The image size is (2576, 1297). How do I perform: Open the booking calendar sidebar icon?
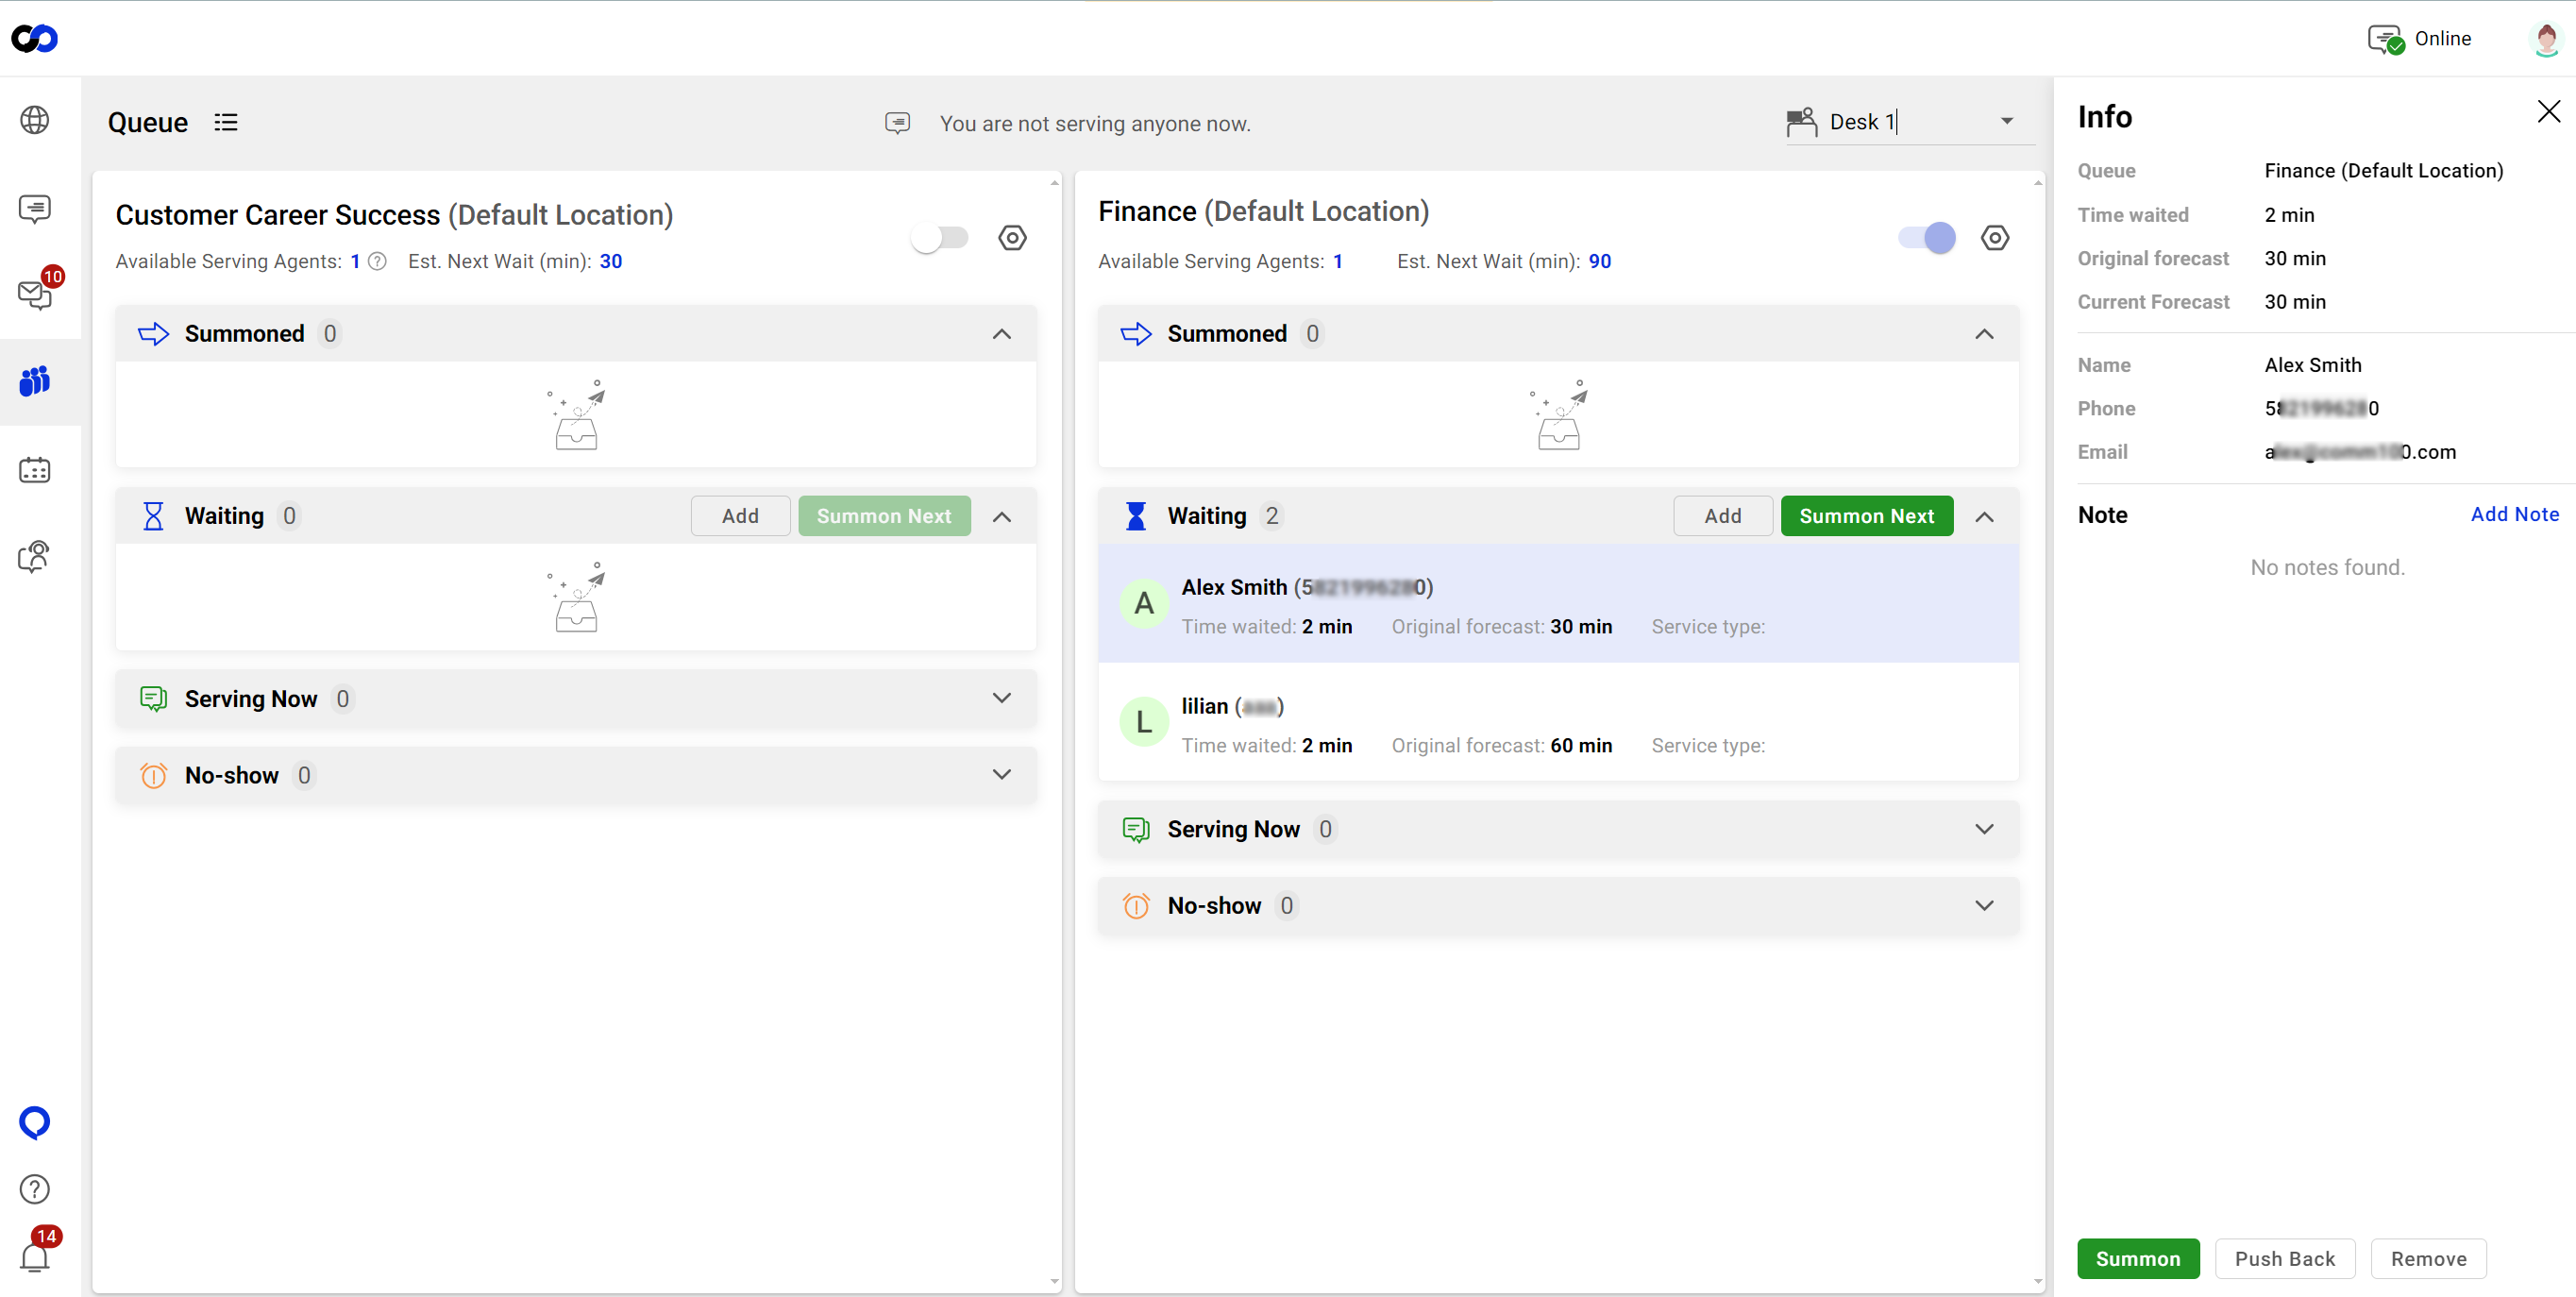(x=35, y=470)
